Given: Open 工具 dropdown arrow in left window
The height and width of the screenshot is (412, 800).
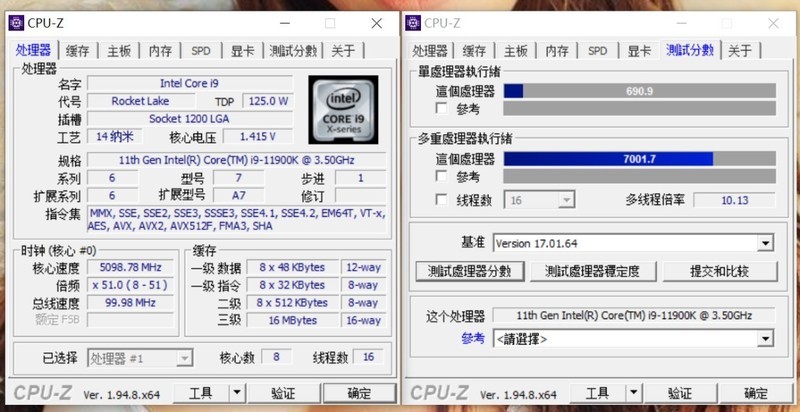Looking at the screenshot, I should tap(236, 393).
